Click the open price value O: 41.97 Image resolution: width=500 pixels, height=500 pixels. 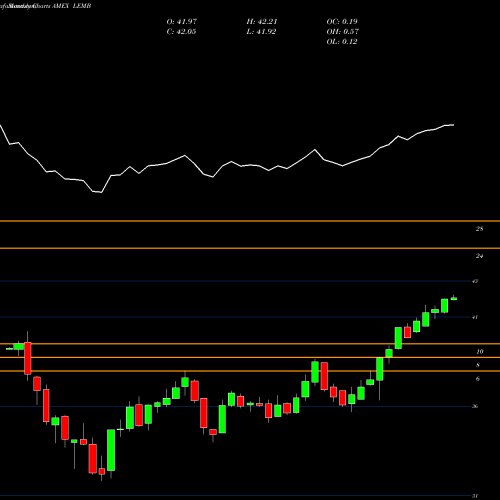(x=182, y=22)
